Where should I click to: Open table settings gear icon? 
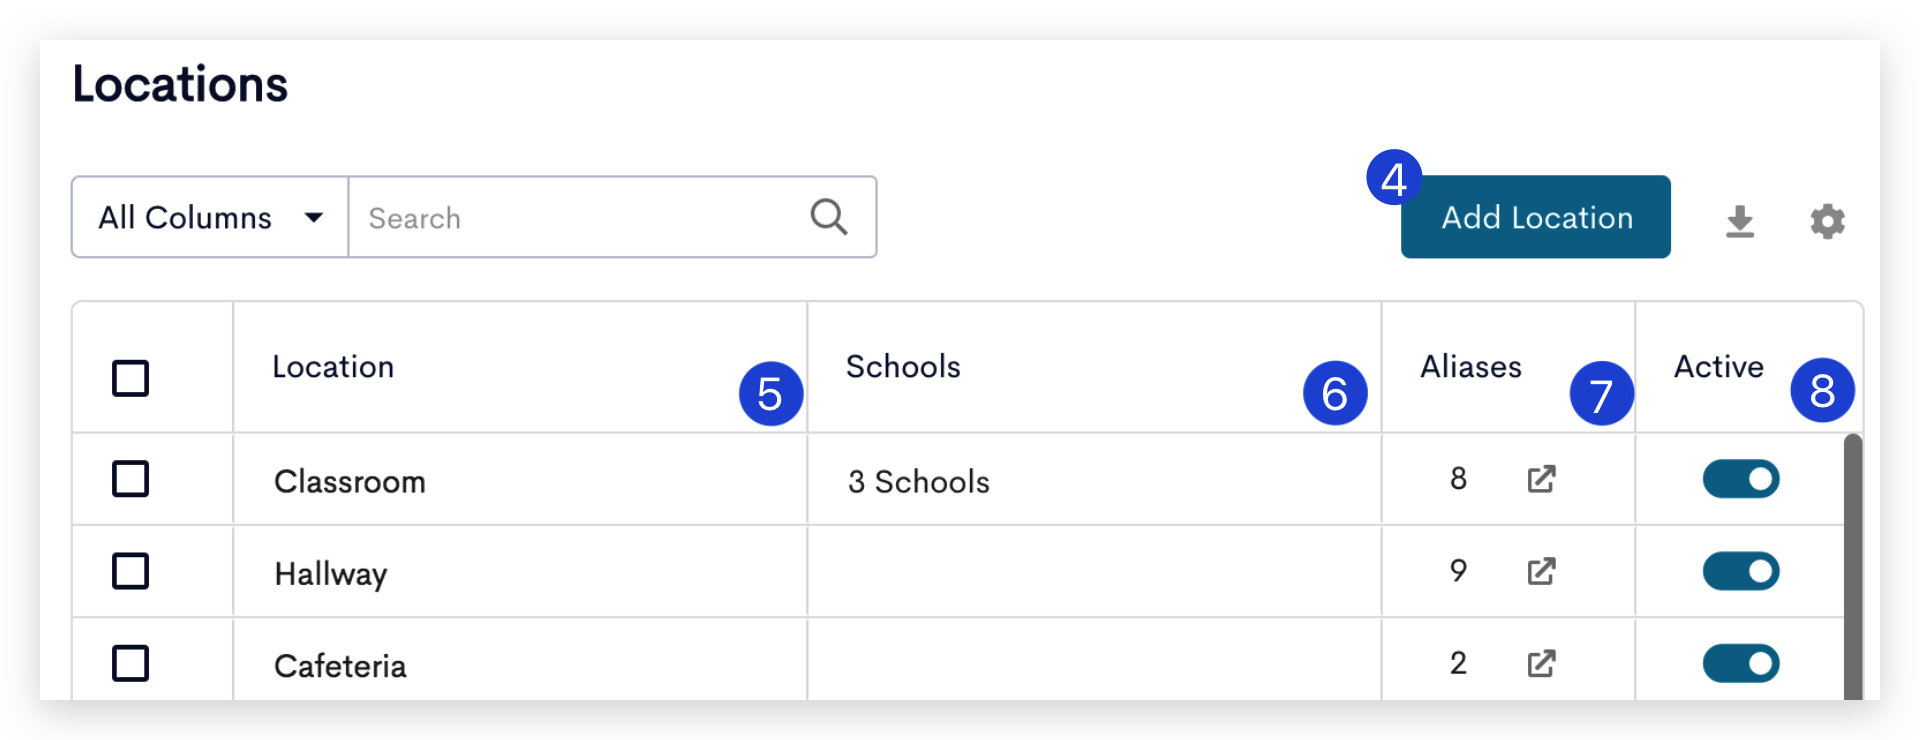[1828, 221]
